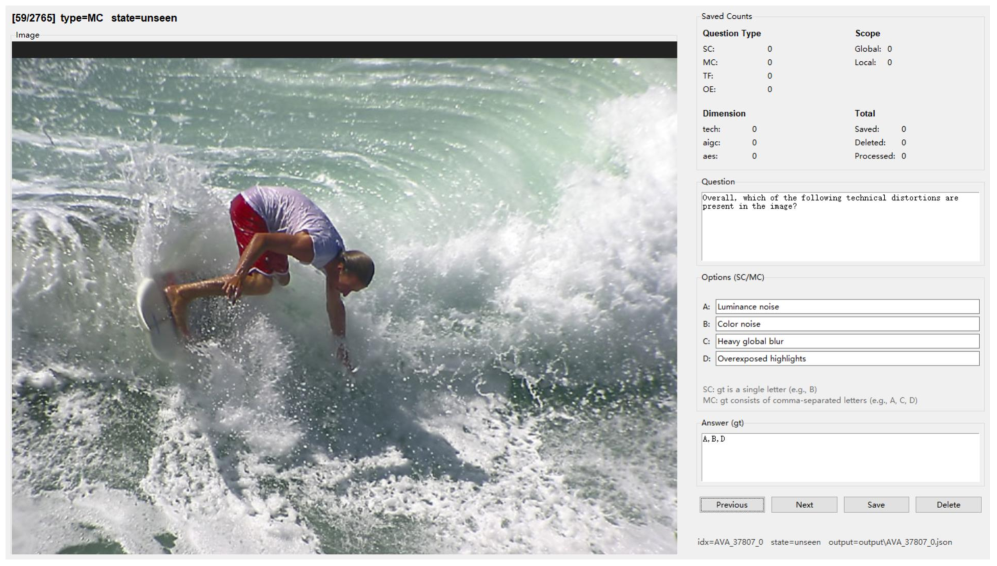
Task: Go to the Next item
Action: click(x=804, y=505)
